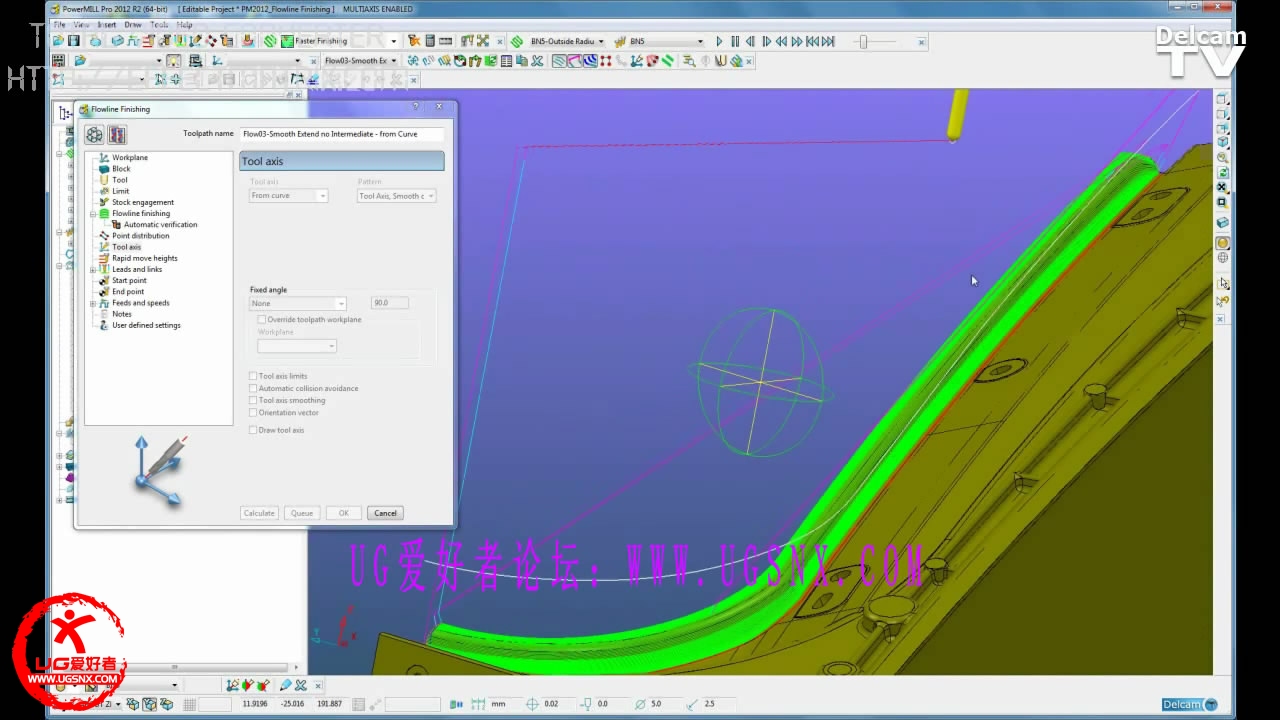Screen dimensions: 1280x720
Task: Pause the simulation in the top toolbar
Action: pos(735,41)
